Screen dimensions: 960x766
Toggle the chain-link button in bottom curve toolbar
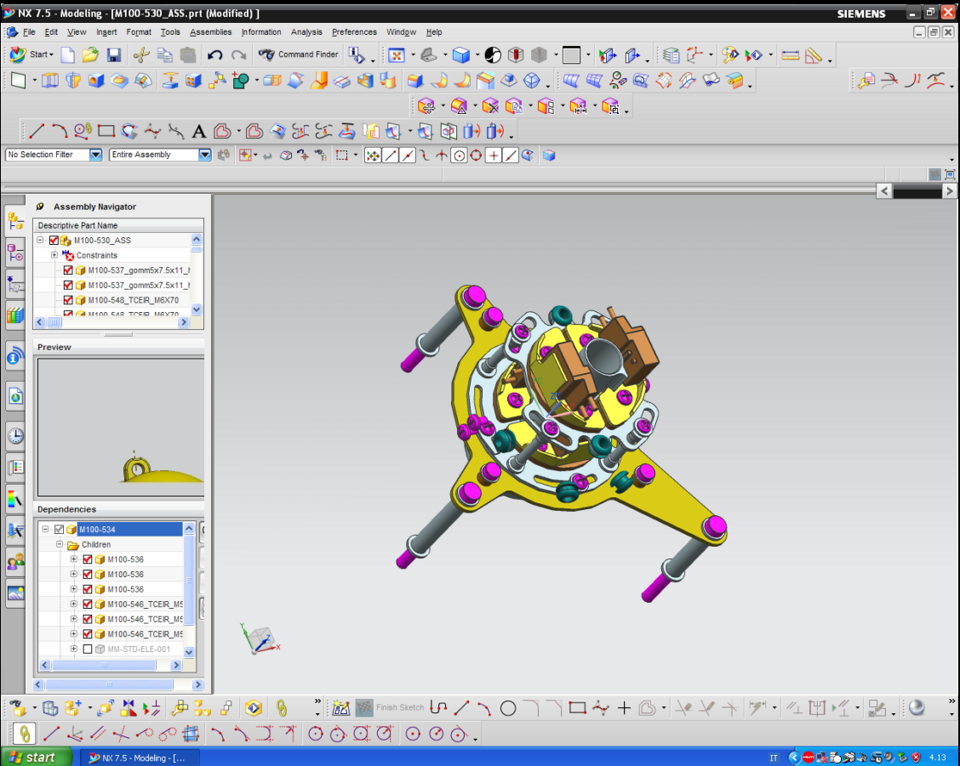24,734
